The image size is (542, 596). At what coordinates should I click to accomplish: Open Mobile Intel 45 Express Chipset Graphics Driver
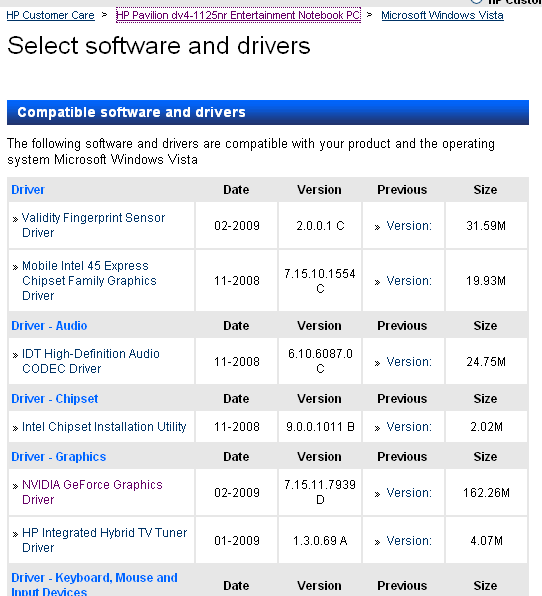[89, 281]
